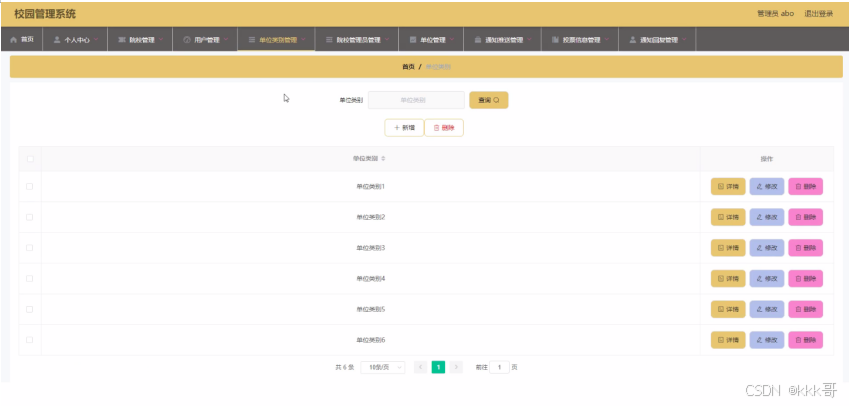Click the 新增 add button
Viewport: 849px width, 406px height.
(404, 128)
